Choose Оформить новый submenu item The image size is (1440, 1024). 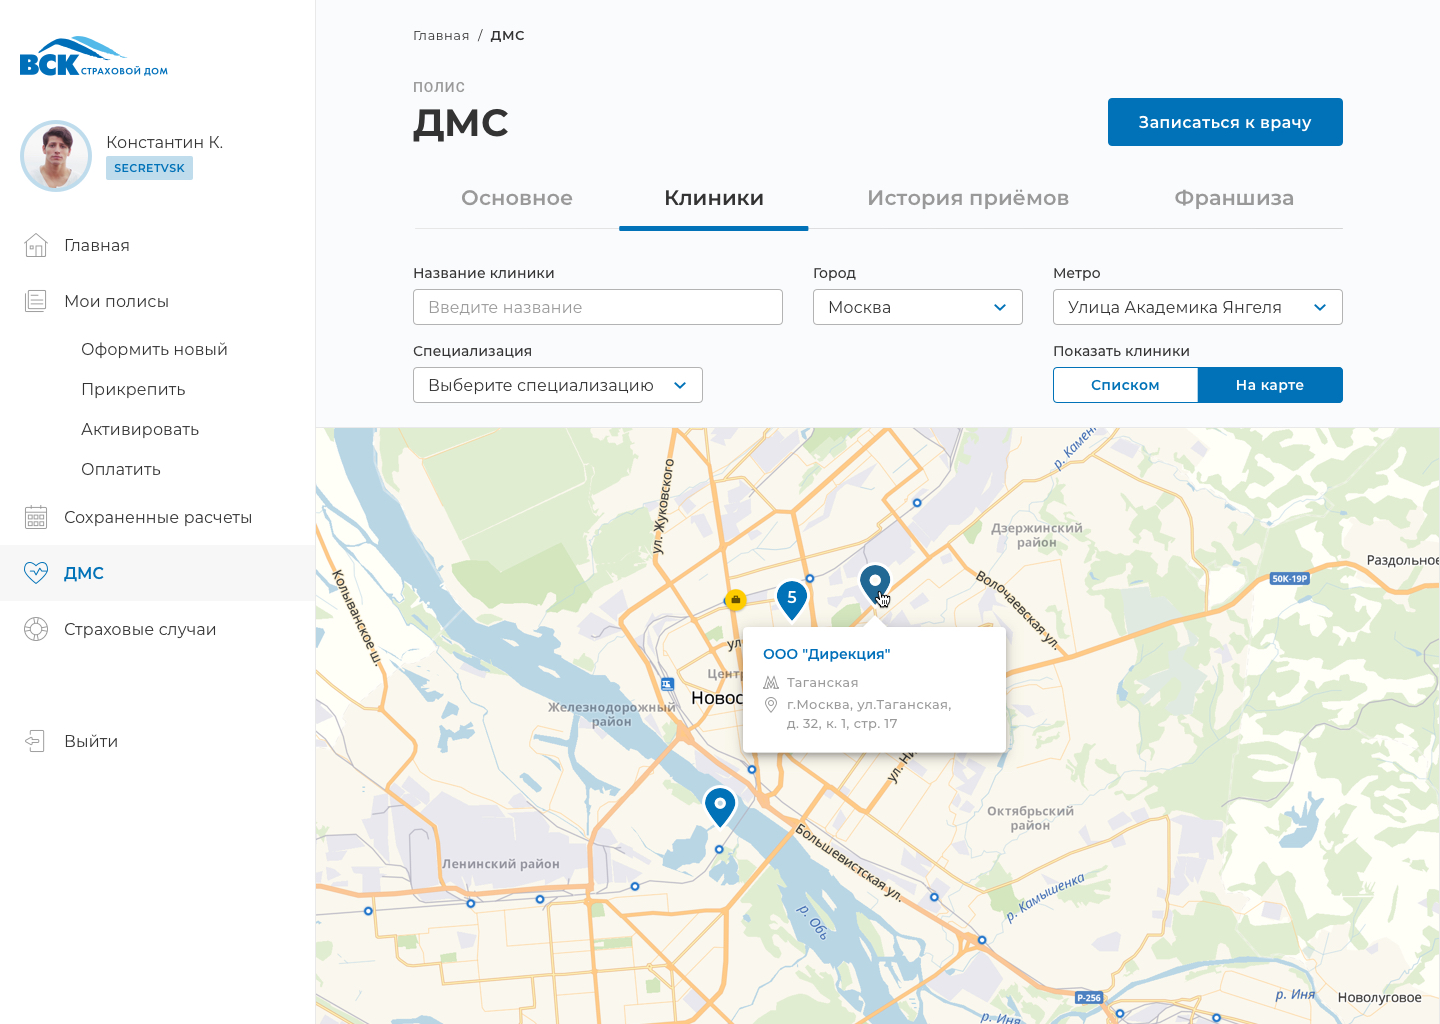(x=154, y=349)
